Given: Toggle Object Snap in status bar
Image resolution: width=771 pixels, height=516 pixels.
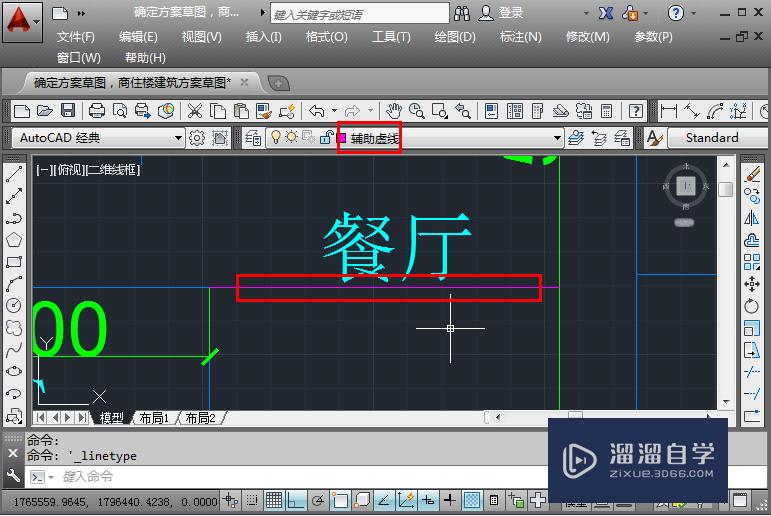Looking at the screenshot, I should pos(340,500).
